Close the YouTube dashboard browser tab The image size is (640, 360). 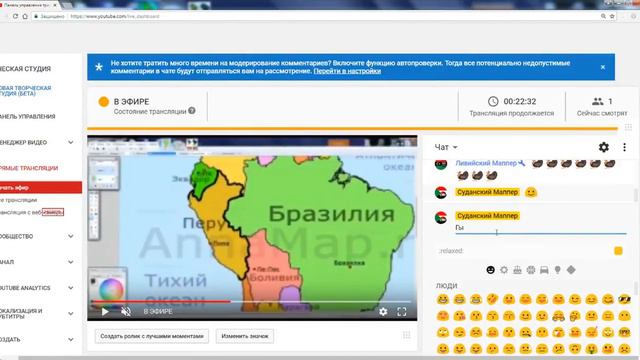55,5
